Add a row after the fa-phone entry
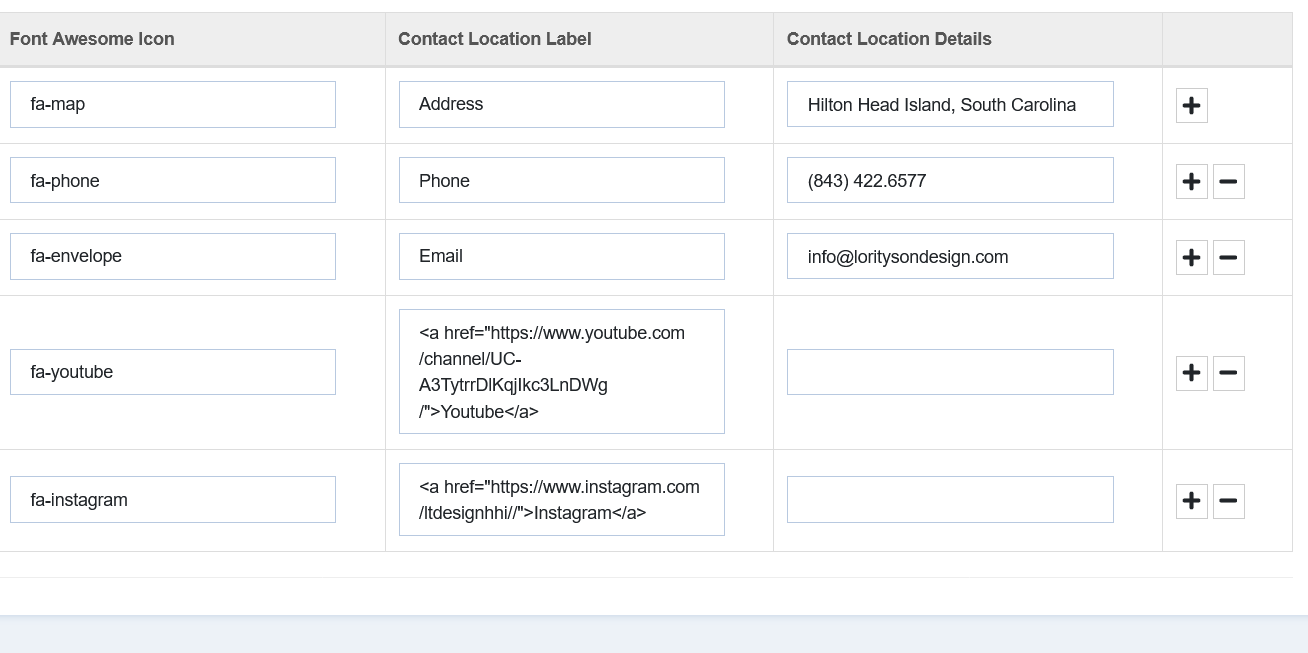Image resolution: width=1308 pixels, height=653 pixels. (1191, 181)
